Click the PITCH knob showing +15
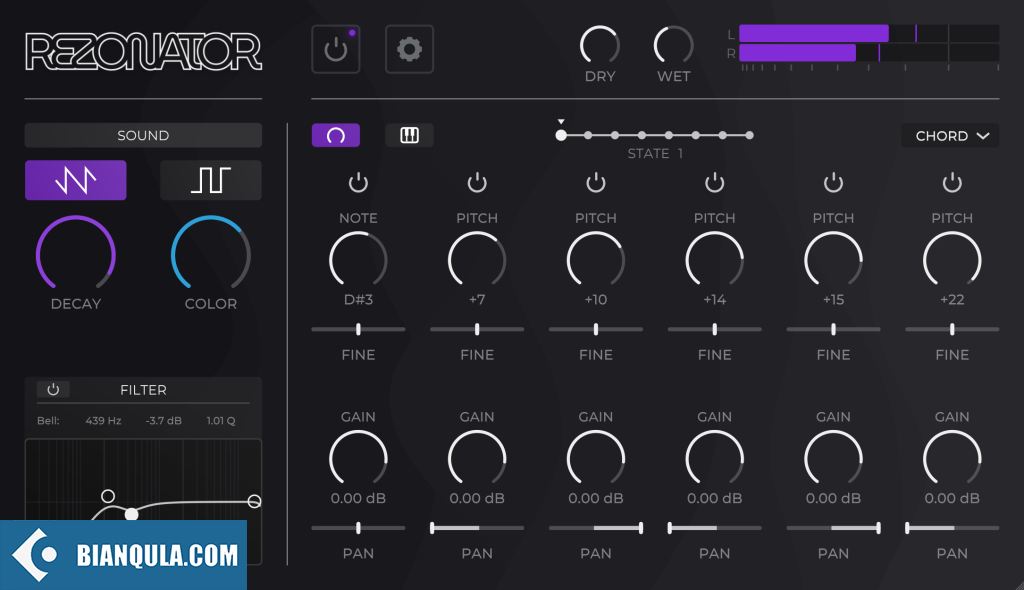This screenshot has height=590, width=1024. tap(833, 259)
